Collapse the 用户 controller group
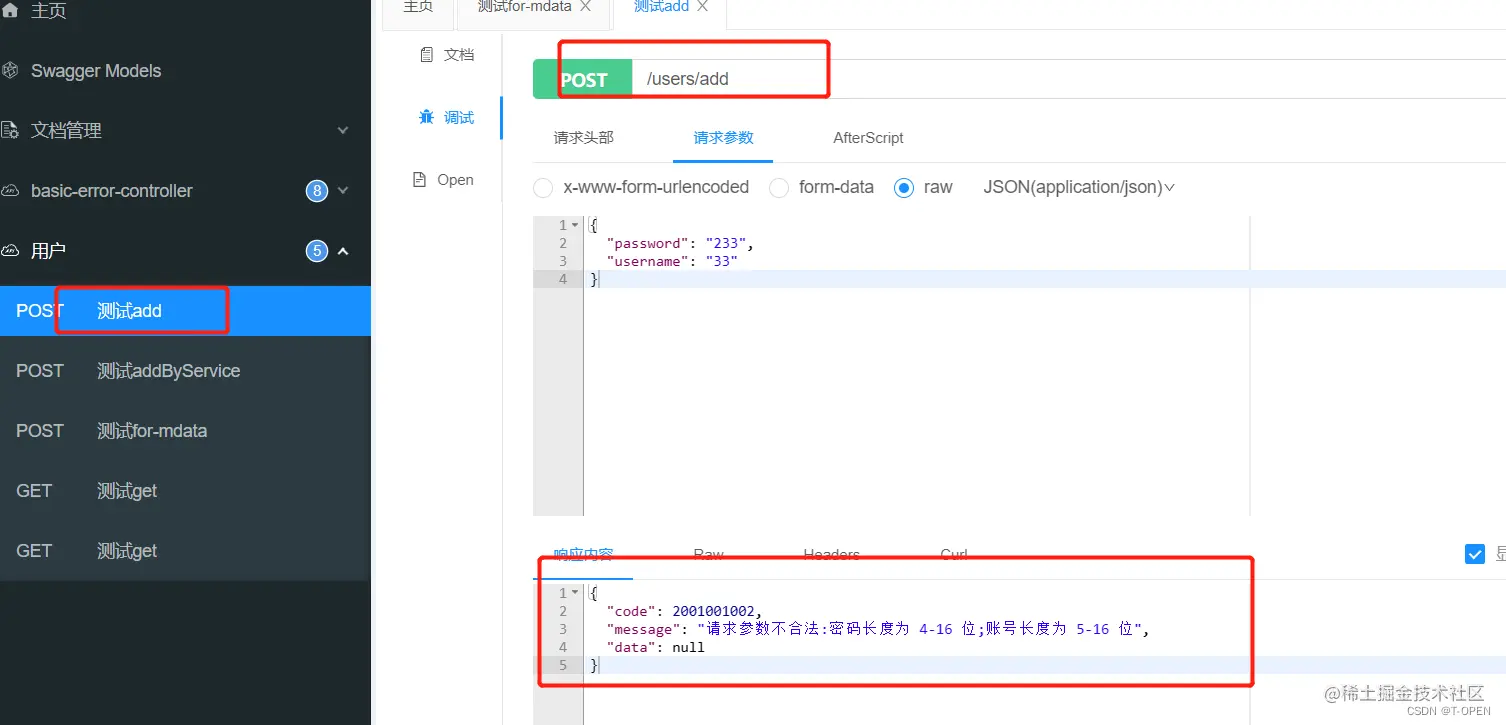Screen dimensions: 1506x725 click(344, 250)
